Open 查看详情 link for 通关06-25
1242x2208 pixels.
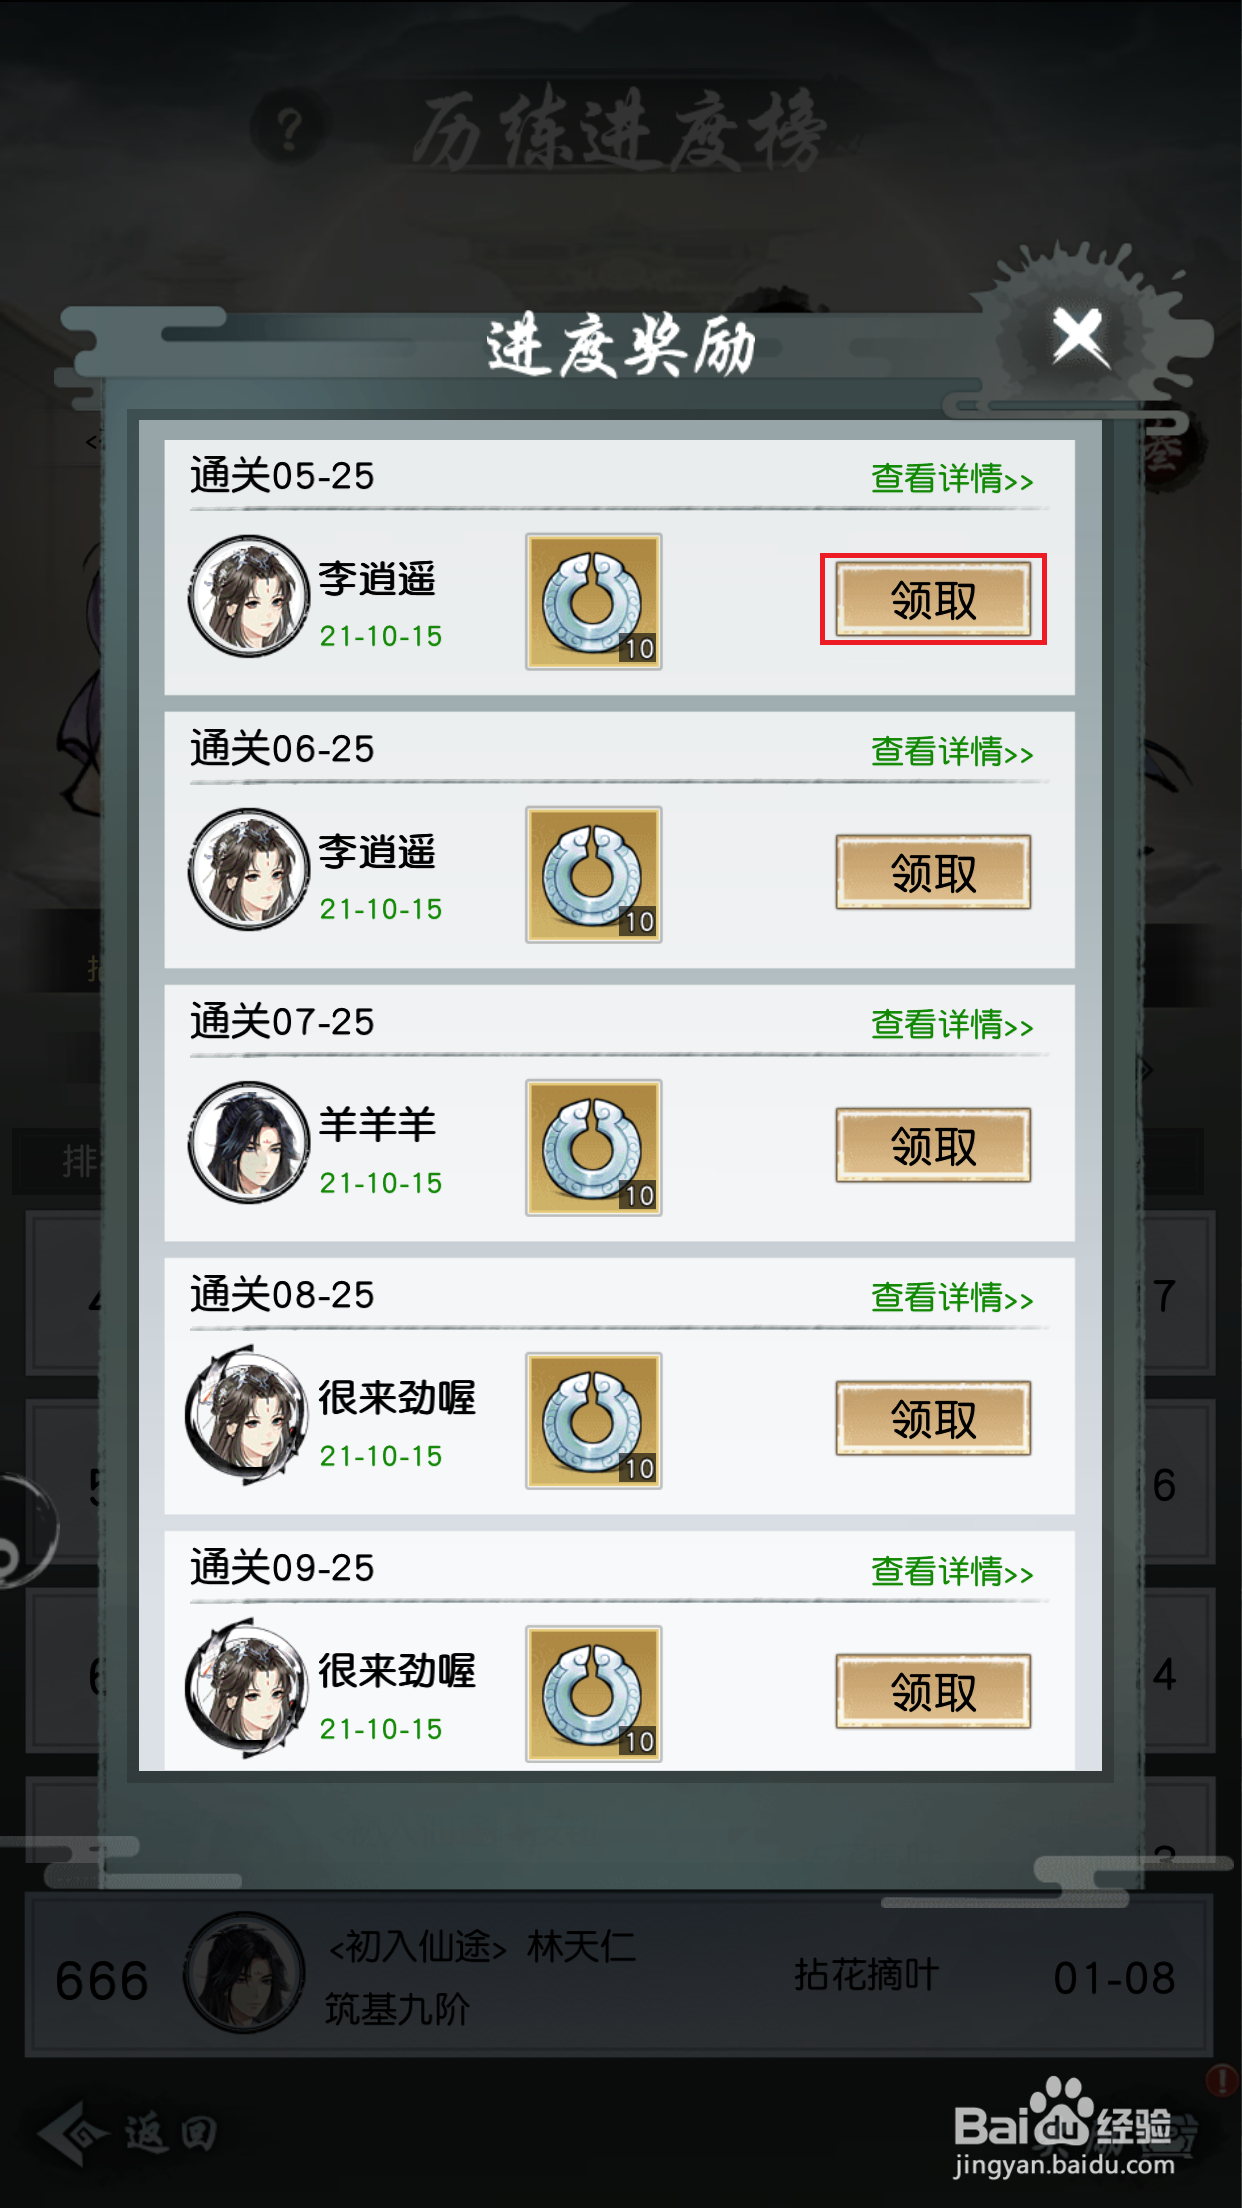pyautogui.click(x=952, y=752)
